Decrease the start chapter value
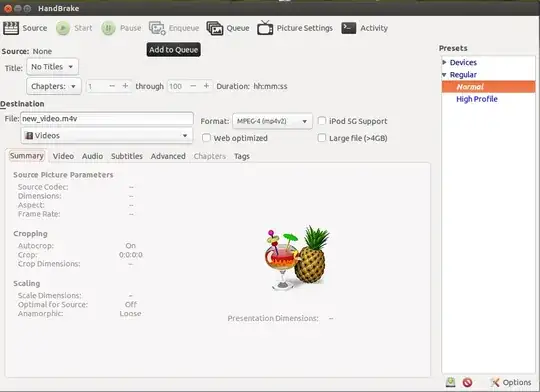 [112, 86]
